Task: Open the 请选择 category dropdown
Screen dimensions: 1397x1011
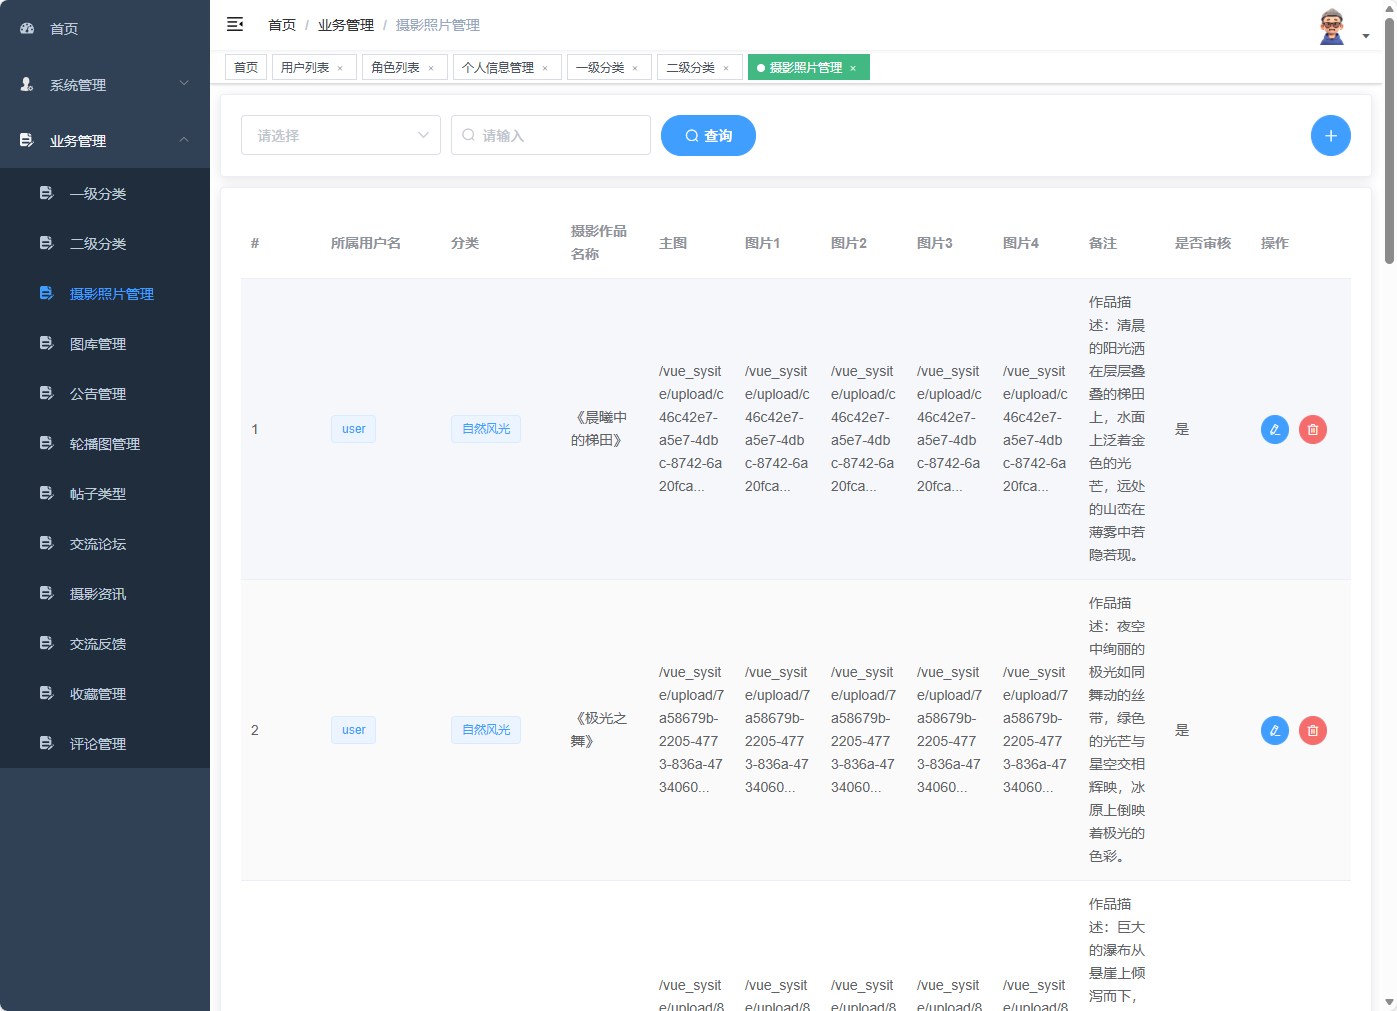Action: click(340, 135)
